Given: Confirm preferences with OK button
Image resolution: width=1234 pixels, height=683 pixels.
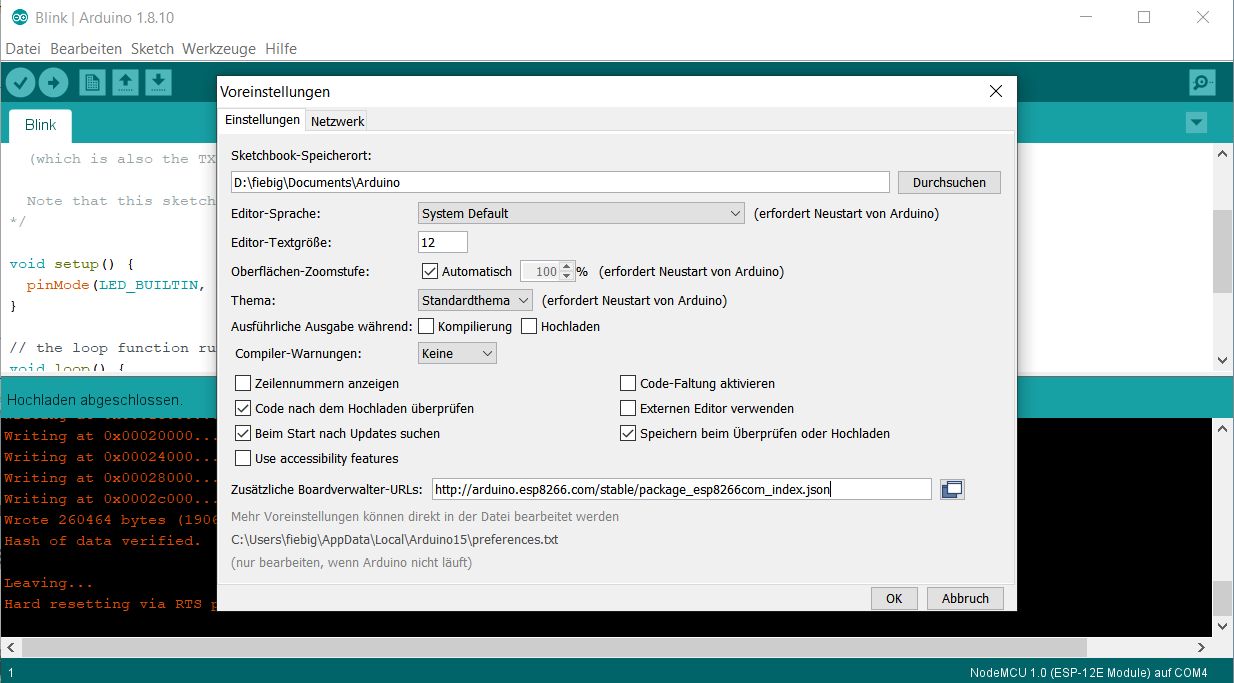Looking at the screenshot, I should (893, 598).
